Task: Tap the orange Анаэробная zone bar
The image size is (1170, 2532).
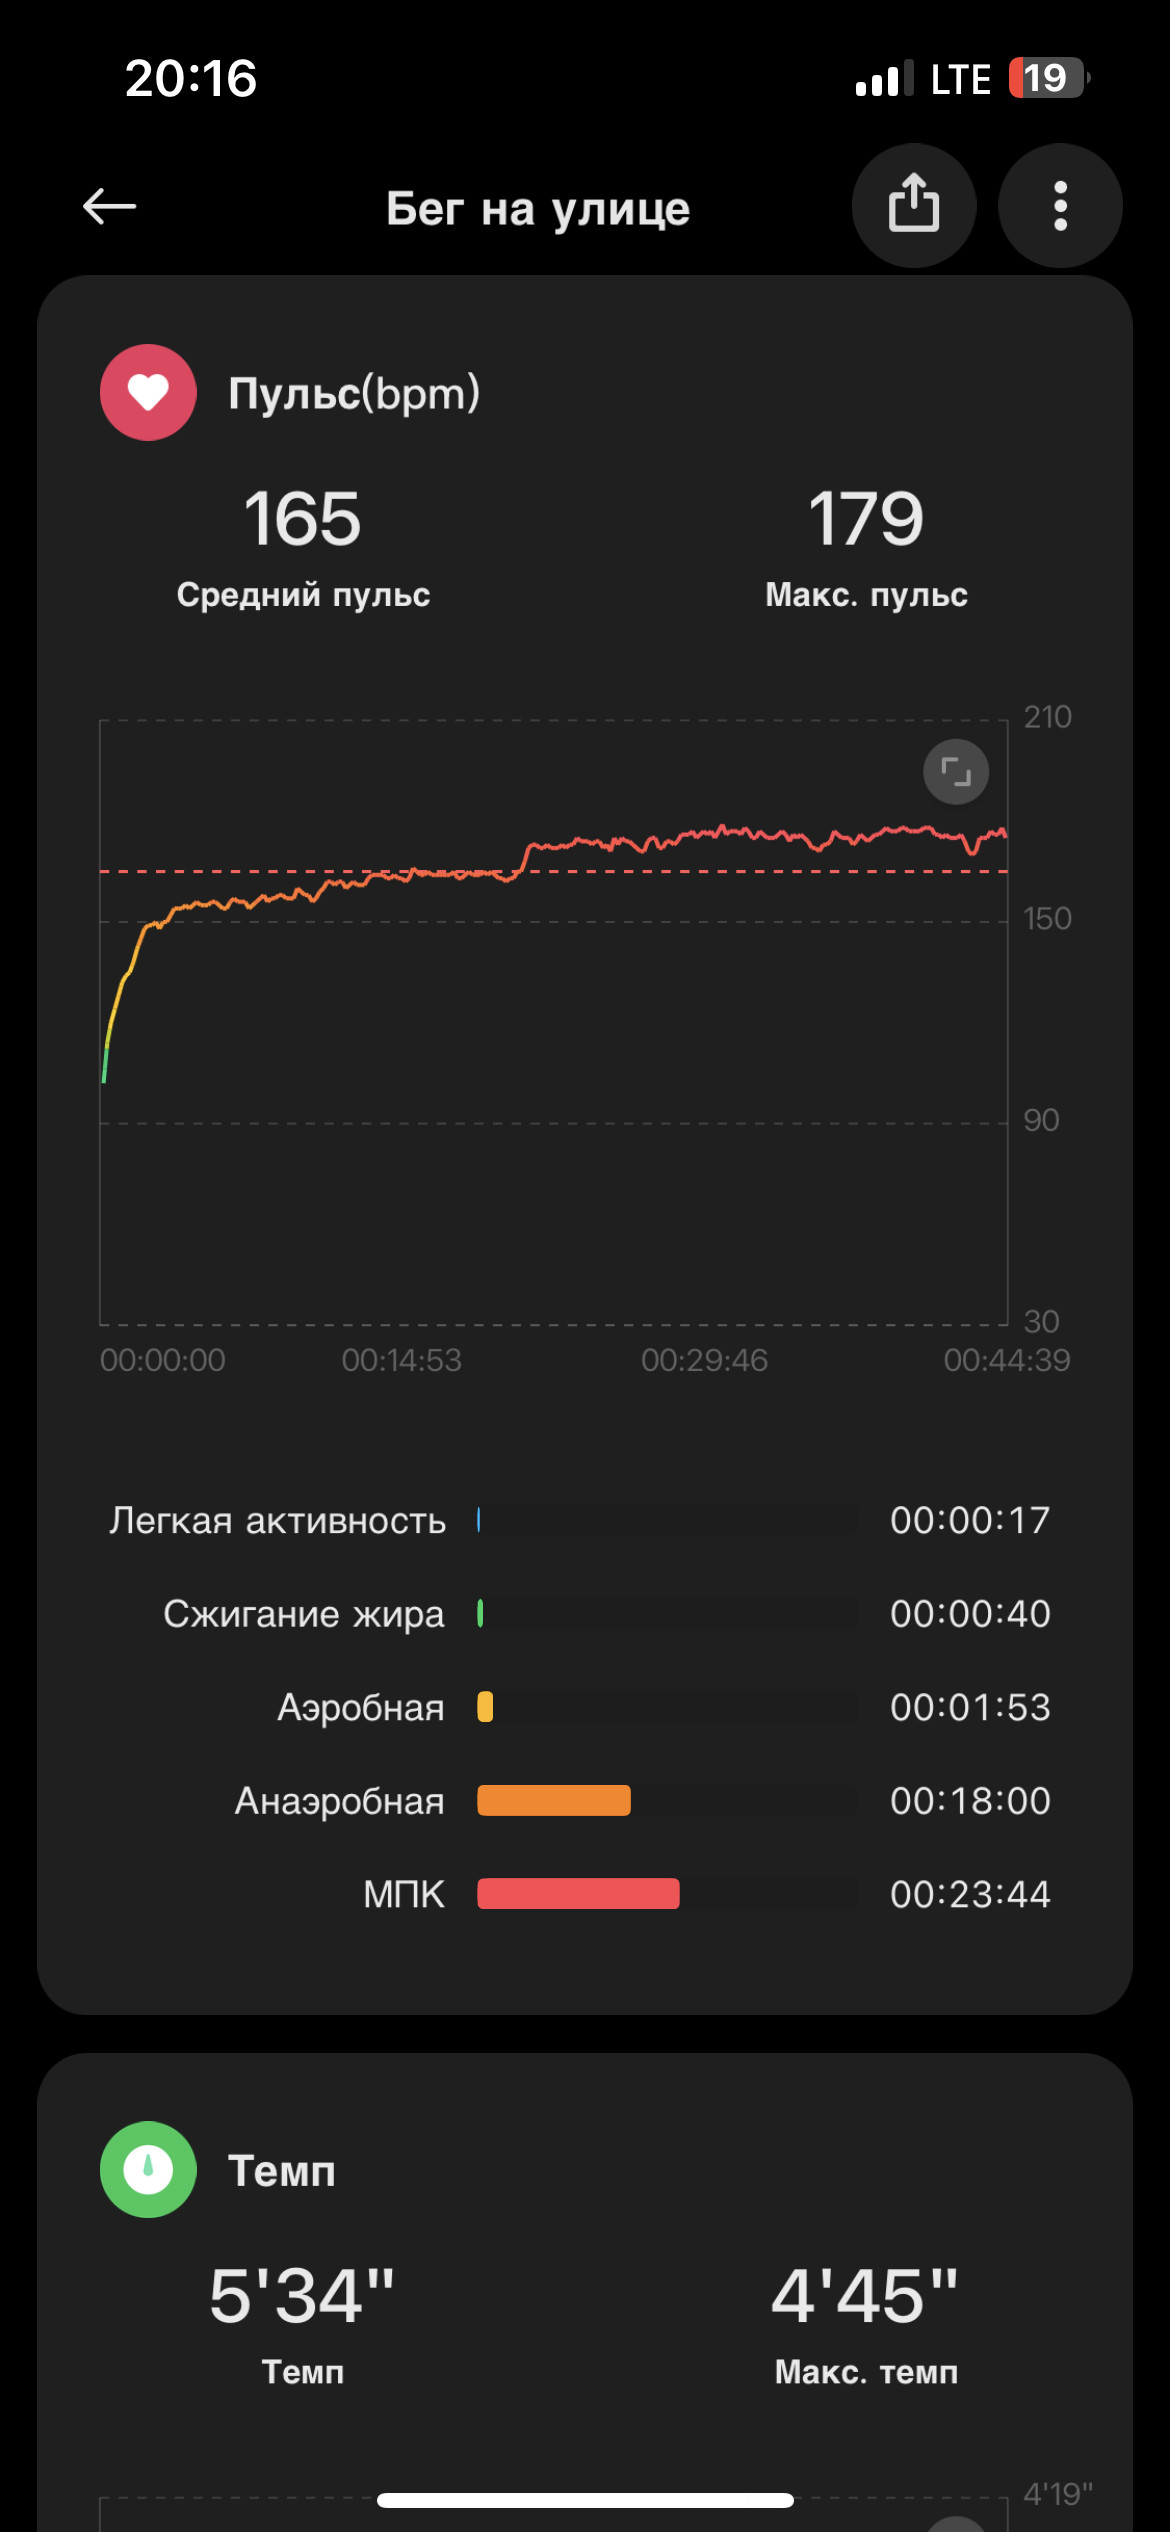Action: 554,1801
